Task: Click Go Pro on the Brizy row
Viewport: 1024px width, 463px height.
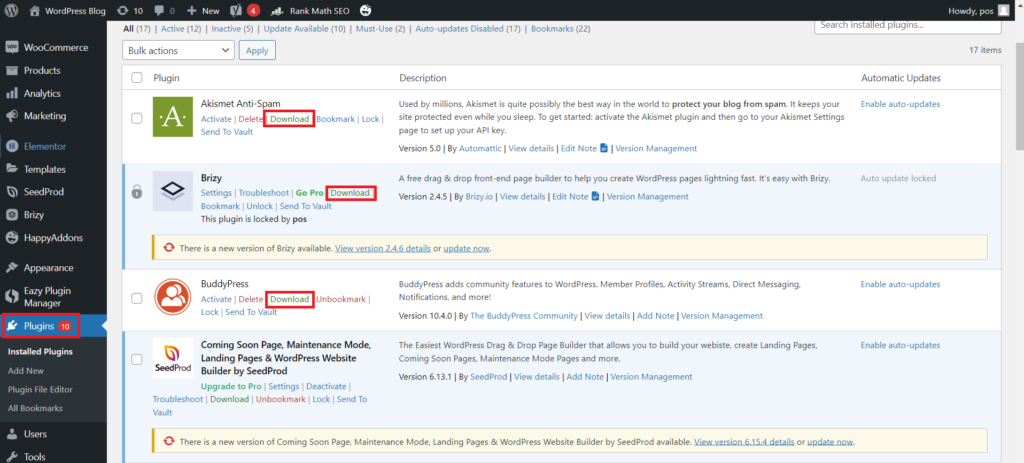Action: [x=310, y=193]
